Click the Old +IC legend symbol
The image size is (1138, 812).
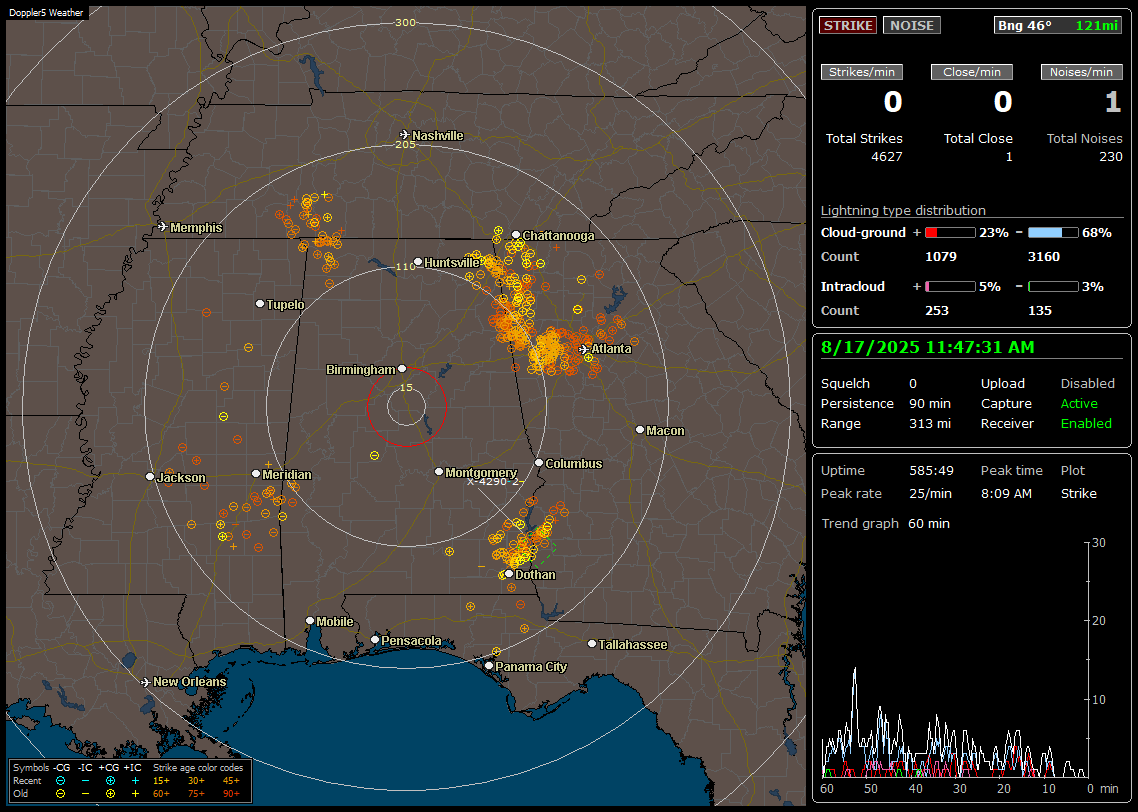tap(135, 794)
